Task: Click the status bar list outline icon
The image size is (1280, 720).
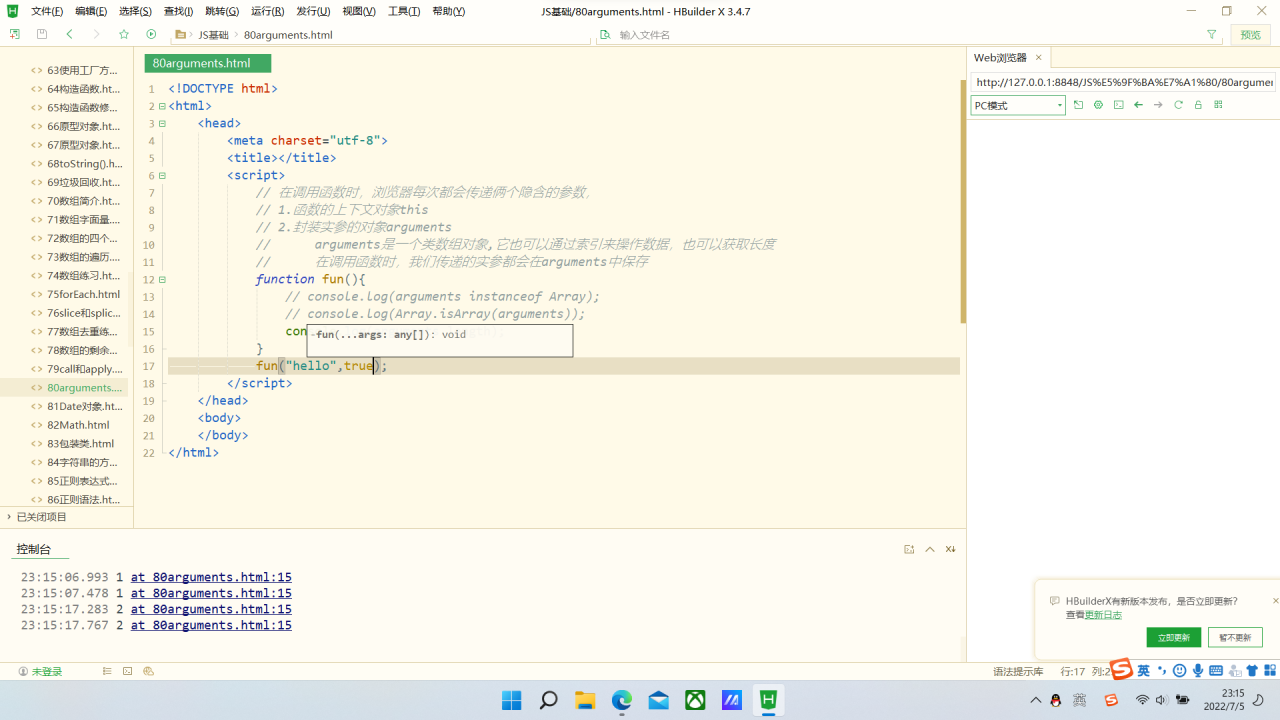Action: point(107,671)
